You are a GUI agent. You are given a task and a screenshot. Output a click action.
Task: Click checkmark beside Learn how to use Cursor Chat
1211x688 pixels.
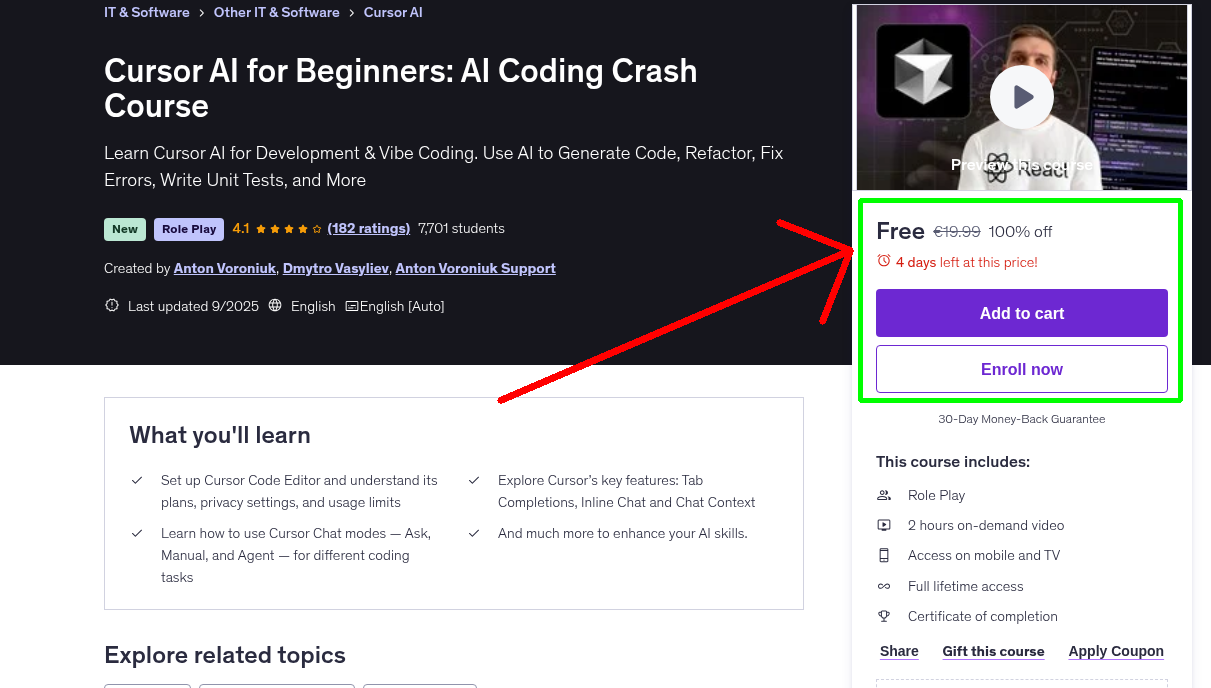point(137,534)
